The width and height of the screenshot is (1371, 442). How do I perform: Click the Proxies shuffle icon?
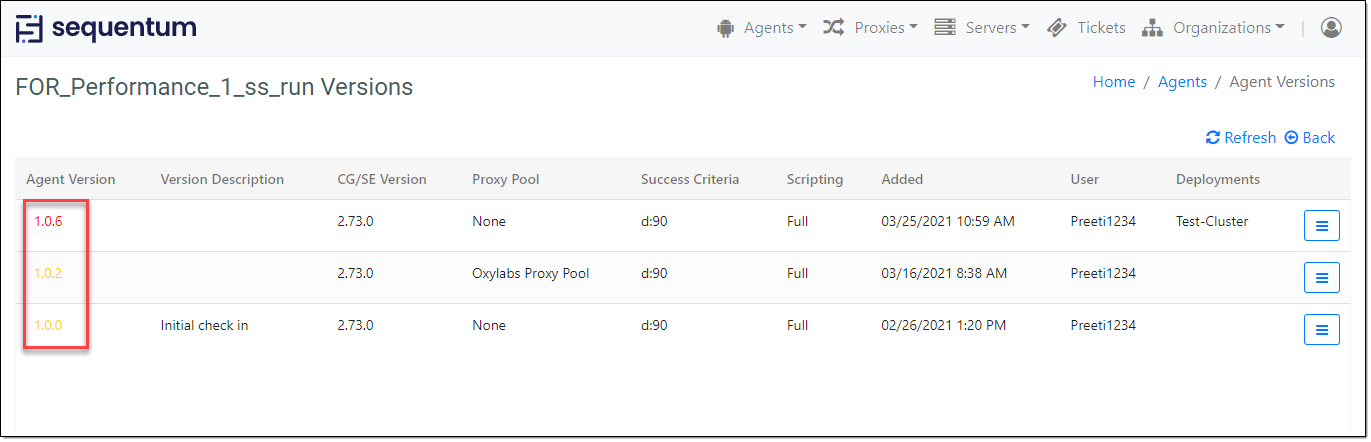point(833,28)
